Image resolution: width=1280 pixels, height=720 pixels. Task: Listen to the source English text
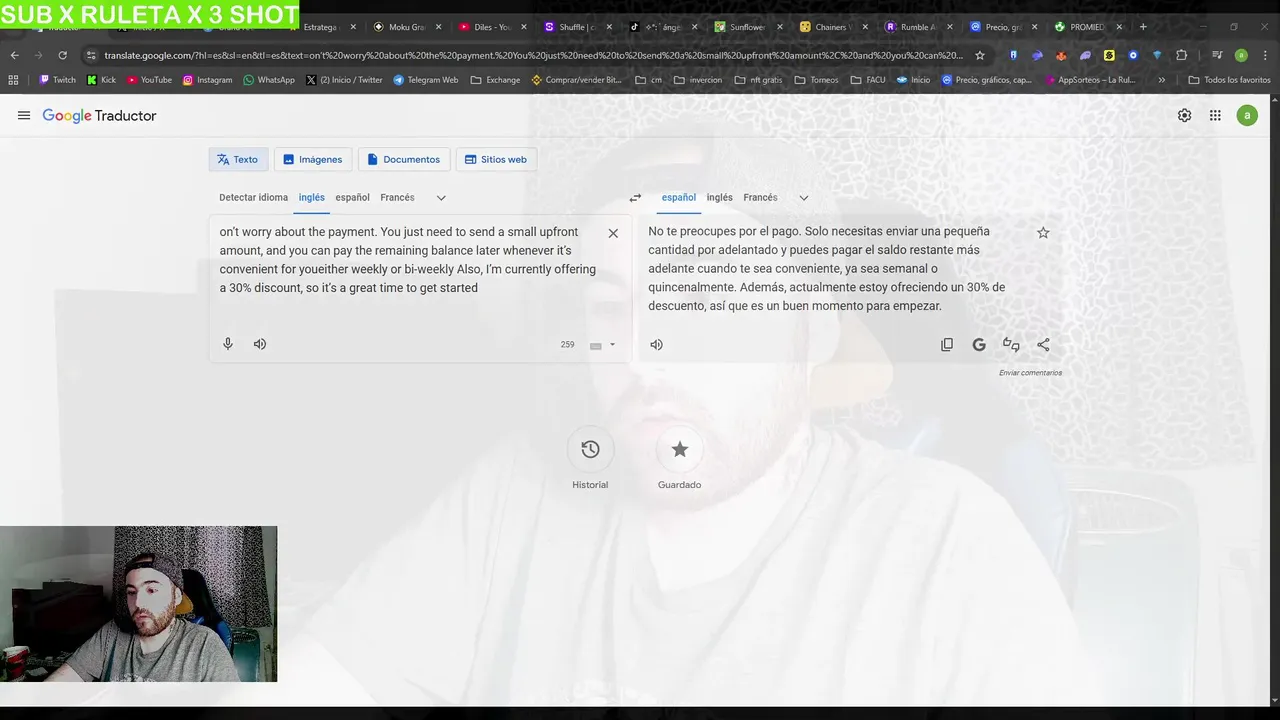click(260, 344)
